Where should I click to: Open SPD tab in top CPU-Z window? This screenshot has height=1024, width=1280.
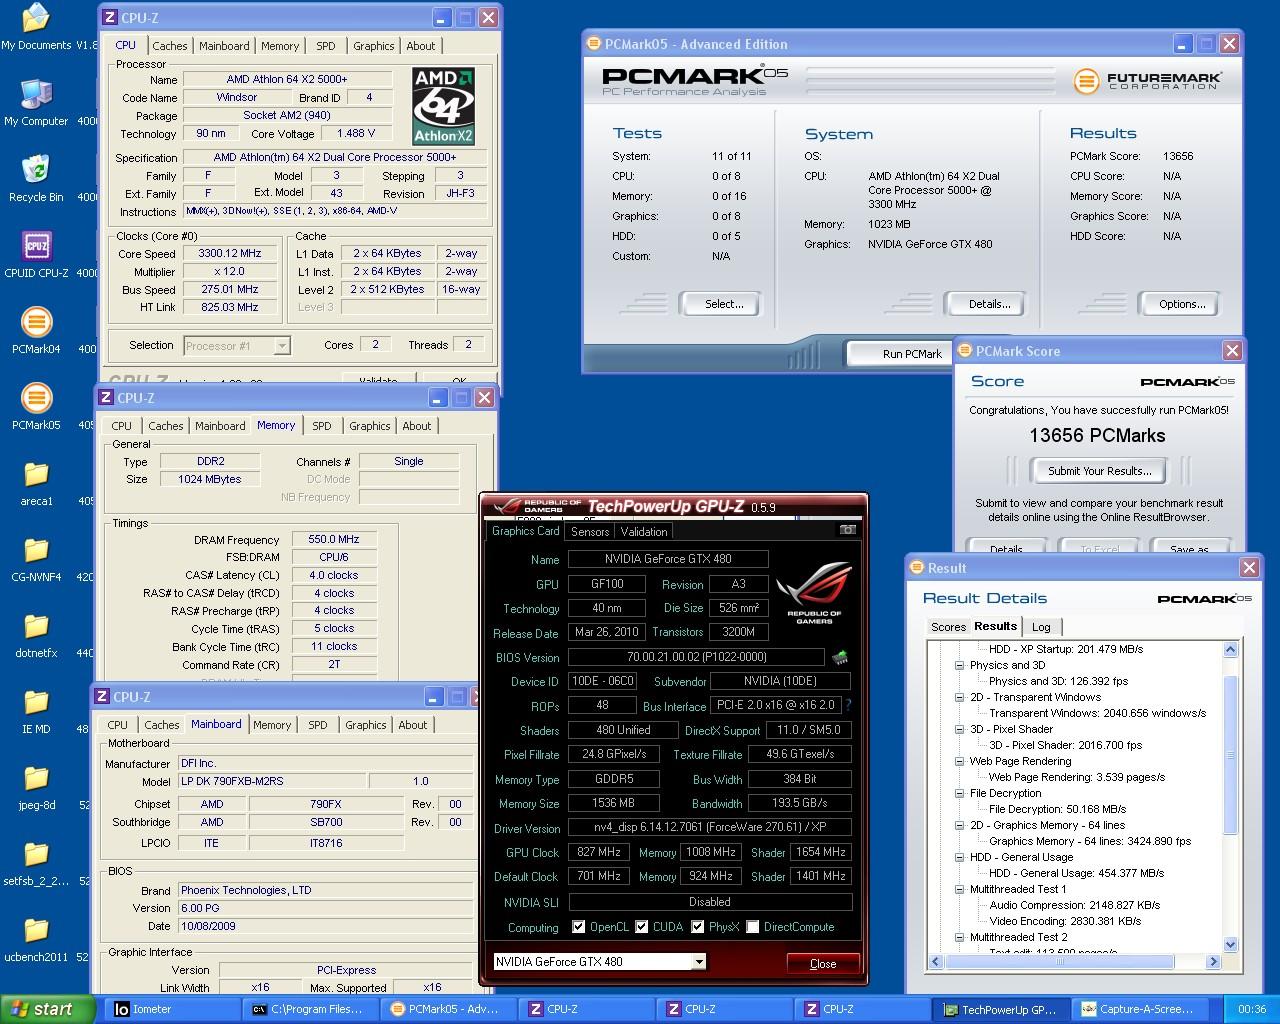click(325, 46)
